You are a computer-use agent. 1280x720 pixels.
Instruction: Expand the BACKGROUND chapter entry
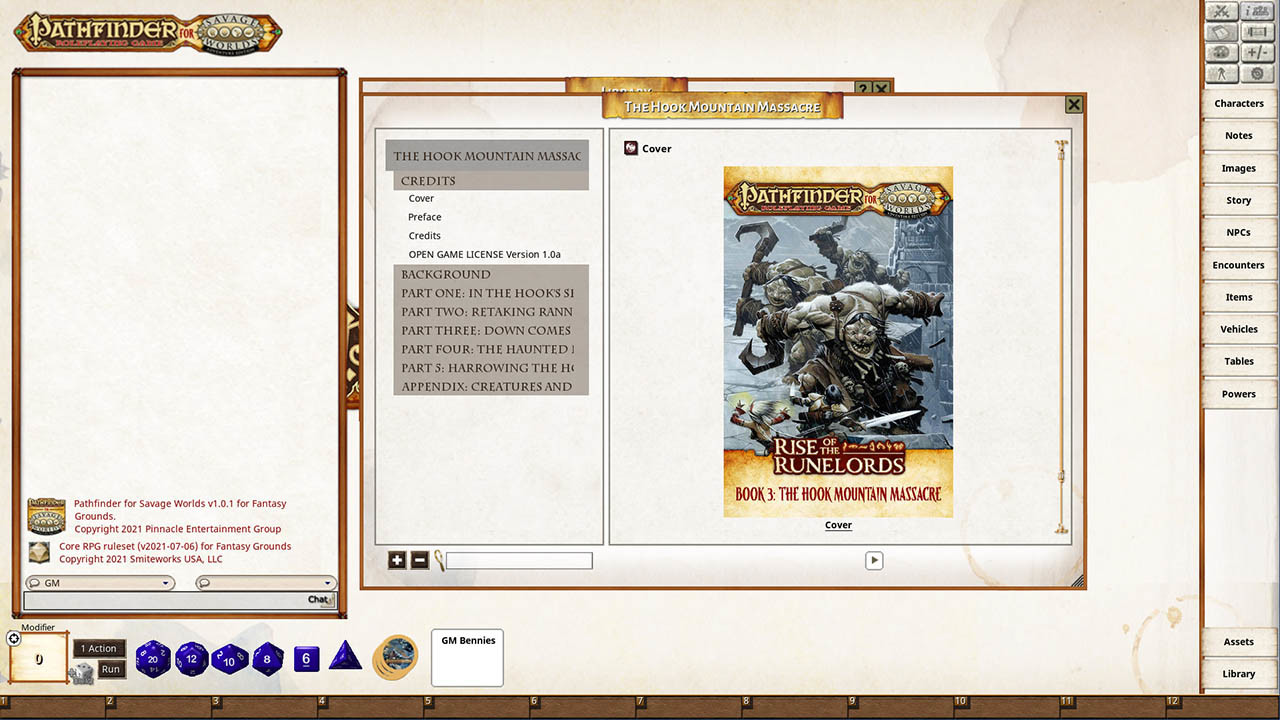pyautogui.click(x=446, y=274)
